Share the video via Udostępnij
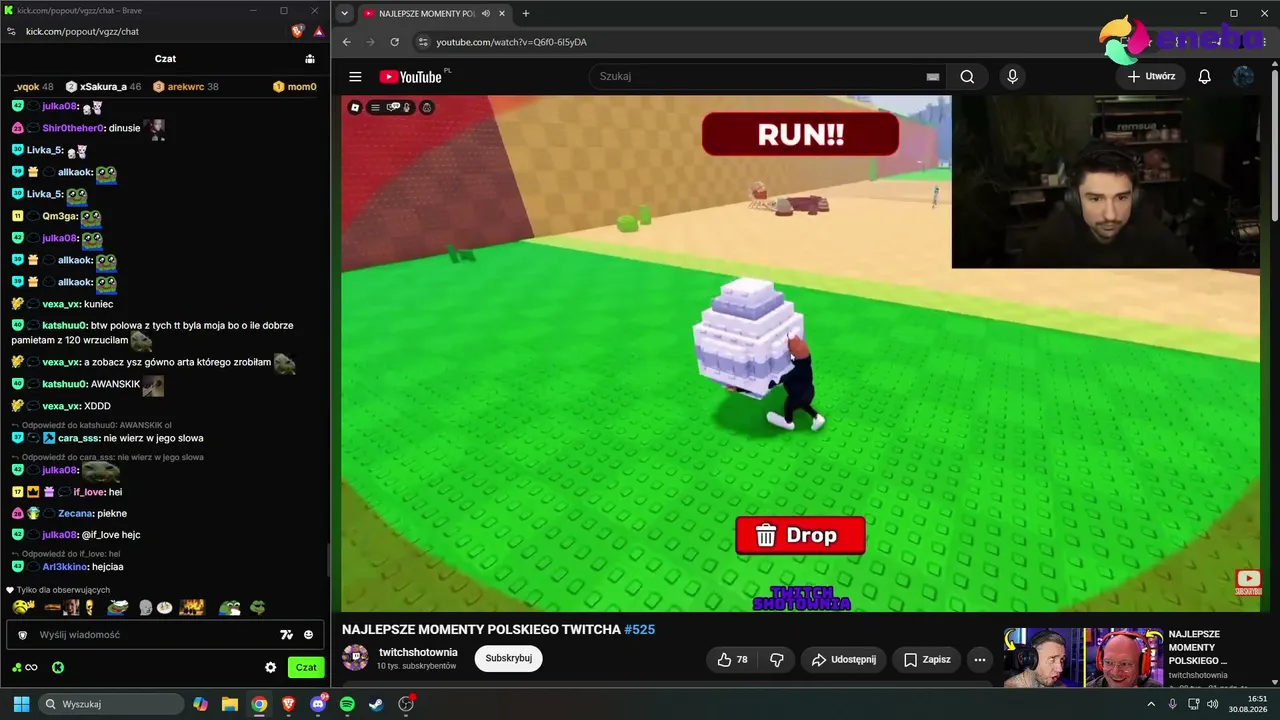 [844, 660]
